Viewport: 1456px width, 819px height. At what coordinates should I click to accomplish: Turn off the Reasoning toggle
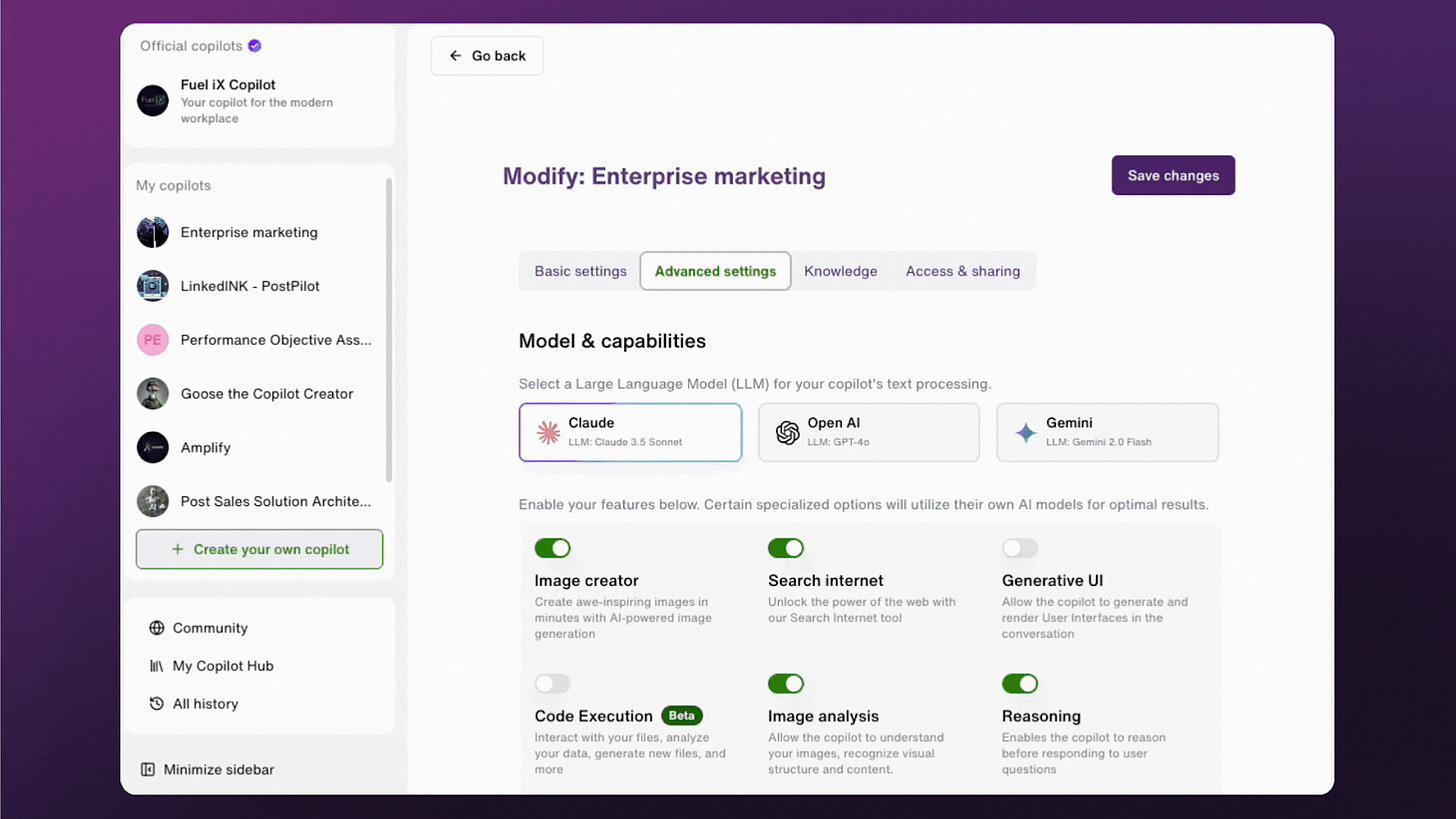[x=1020, y=684]
